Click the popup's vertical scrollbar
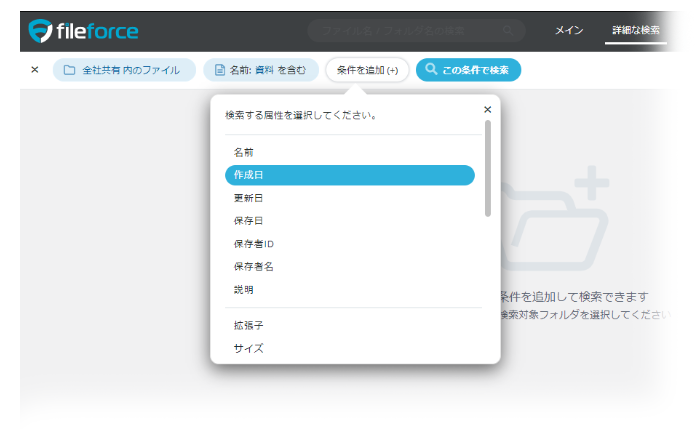695x441 pixels. (488, 168)
